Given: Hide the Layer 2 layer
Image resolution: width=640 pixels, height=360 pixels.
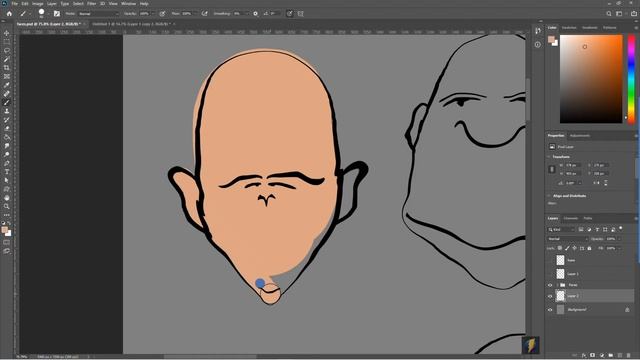Looking at the screenshot, I should (x=550, y=296).
